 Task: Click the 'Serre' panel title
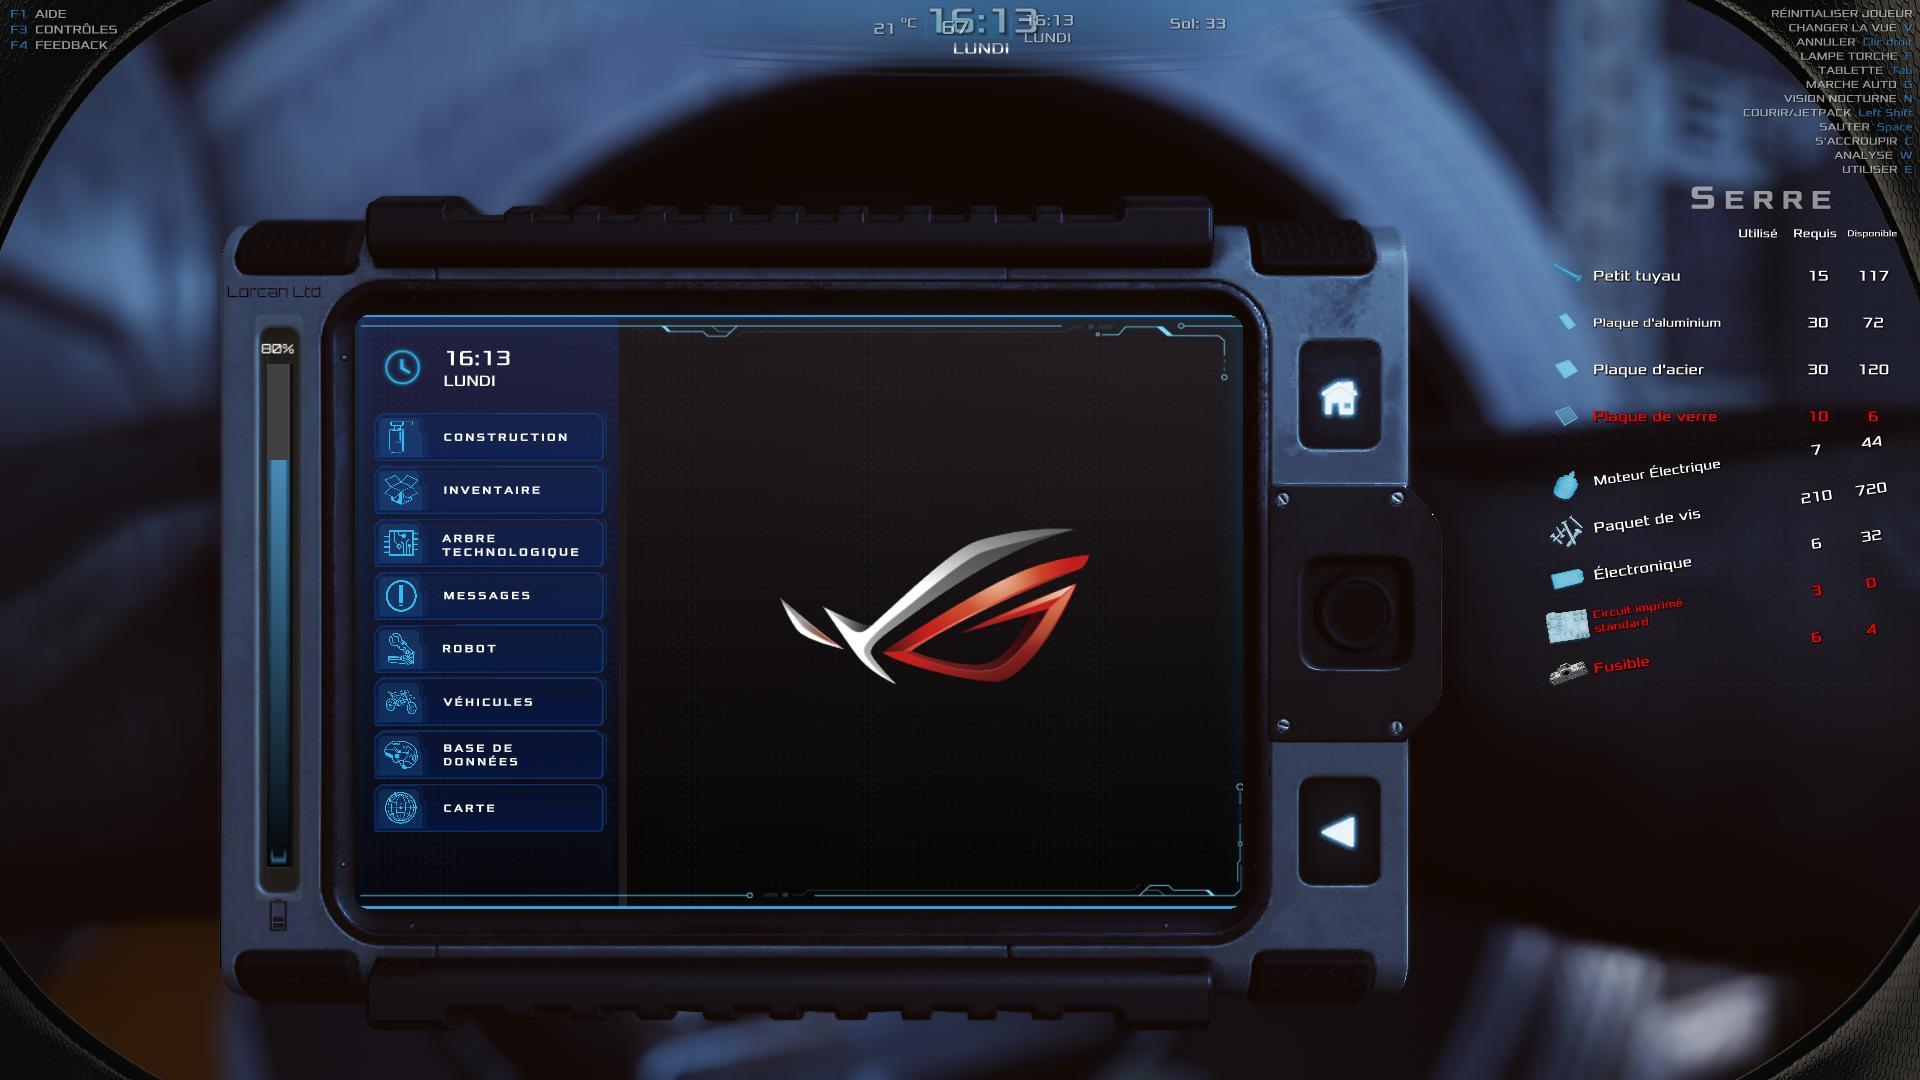[1761, 198]
